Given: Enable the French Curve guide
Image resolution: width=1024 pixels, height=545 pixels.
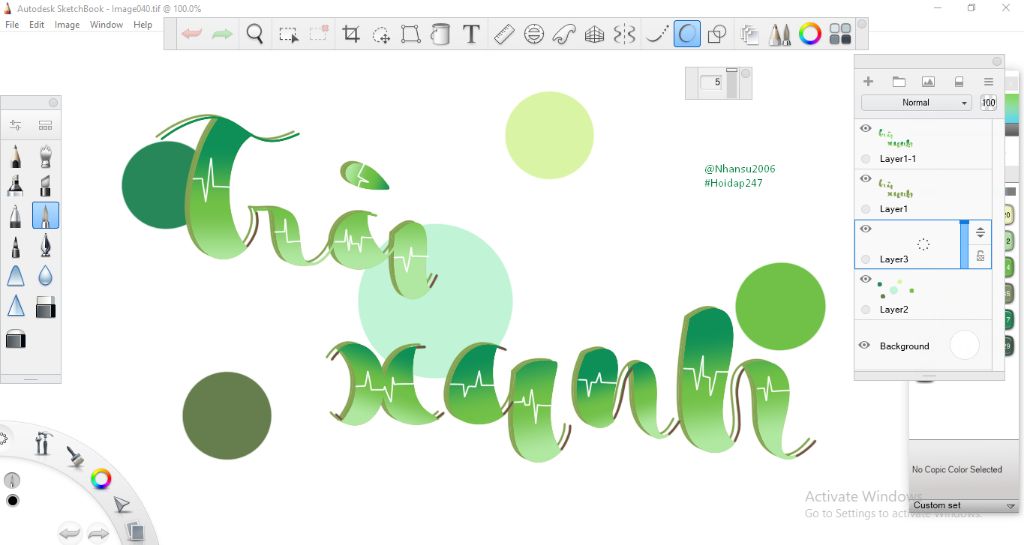Looking at the screenshot, I should [x=564, y=34].
